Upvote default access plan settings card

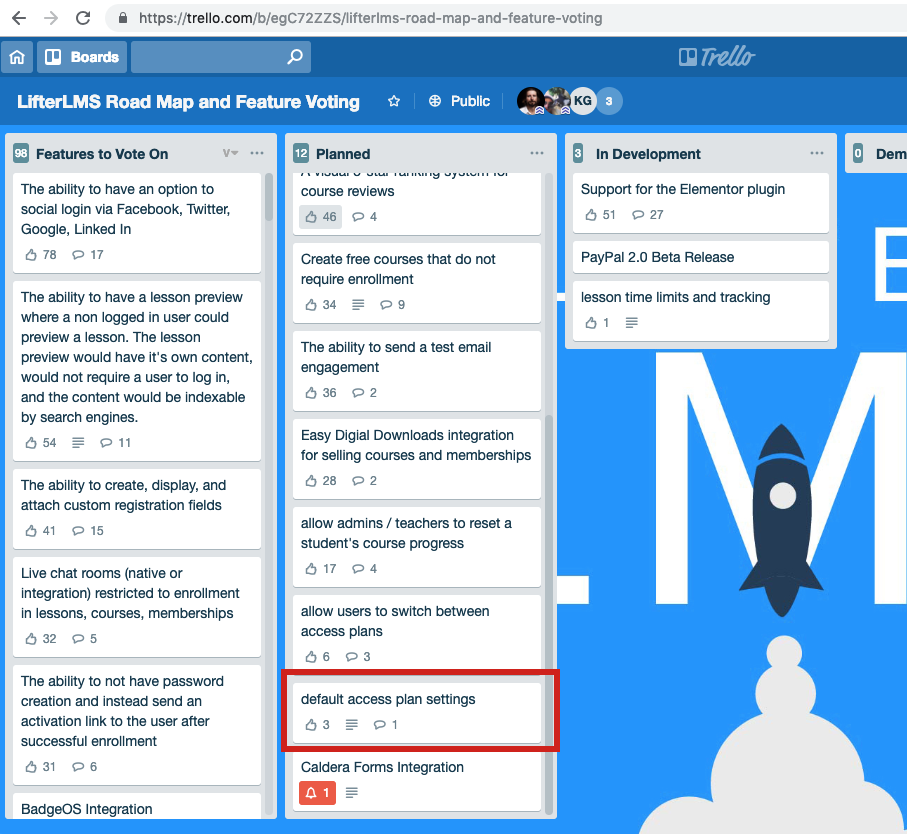coord(317,725)
